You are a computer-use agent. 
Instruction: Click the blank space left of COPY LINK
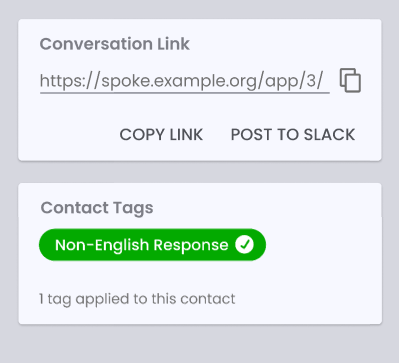(67, 135)
